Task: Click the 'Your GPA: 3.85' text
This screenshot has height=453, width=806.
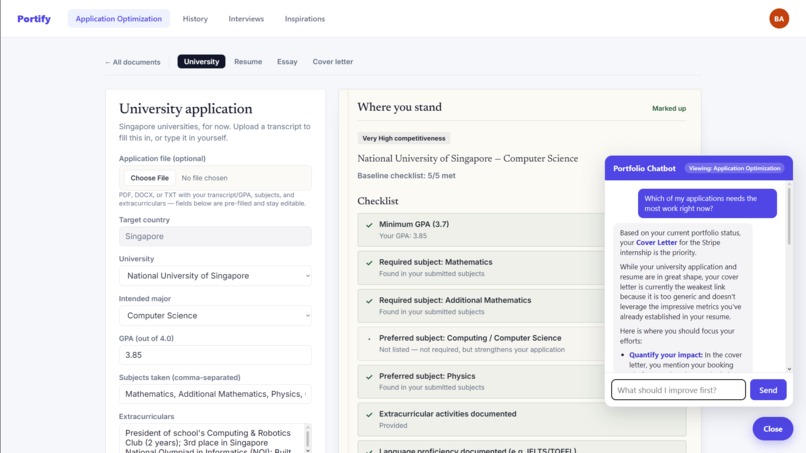Action: pyautogui.click(x=402, y=236)
